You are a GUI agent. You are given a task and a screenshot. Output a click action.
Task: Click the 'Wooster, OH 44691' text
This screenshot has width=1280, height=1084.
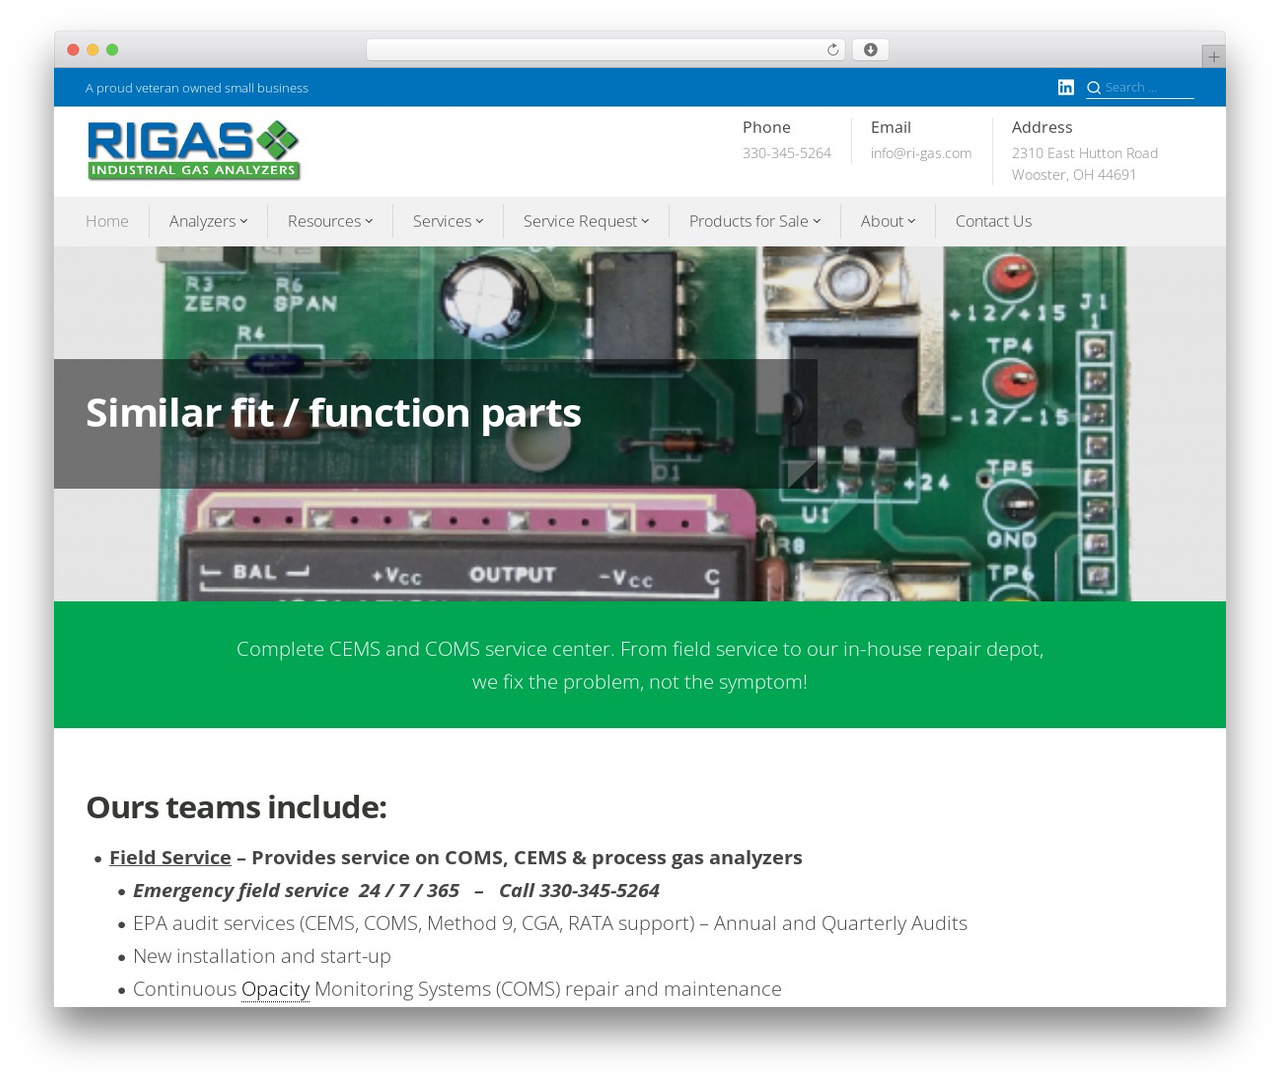(x=1074, y=175)
